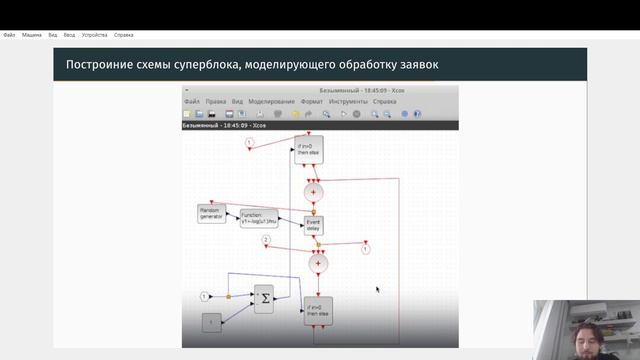Viewport: 640px width, 360px height.
Task: Open the Устройства menu in the top bar
Action: coord(94,35)
